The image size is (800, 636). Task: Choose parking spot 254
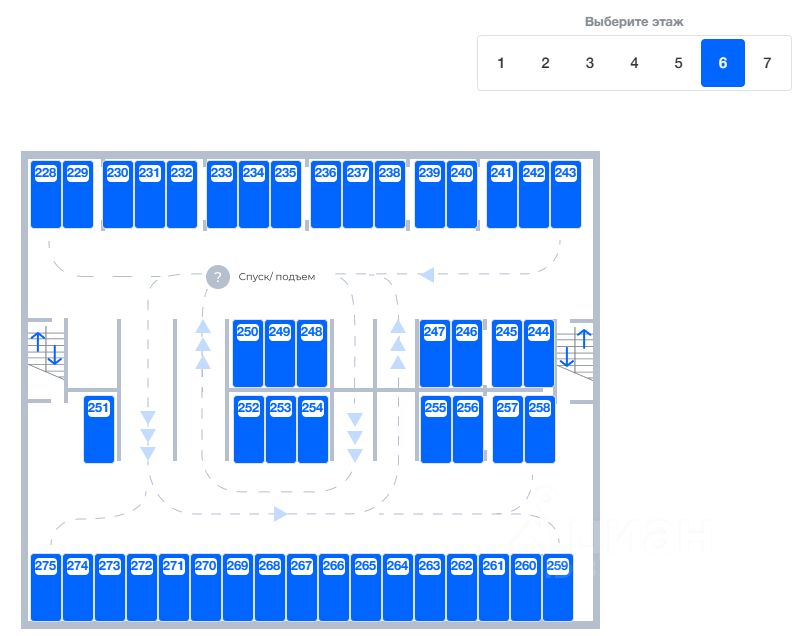[x=313, y=429]
